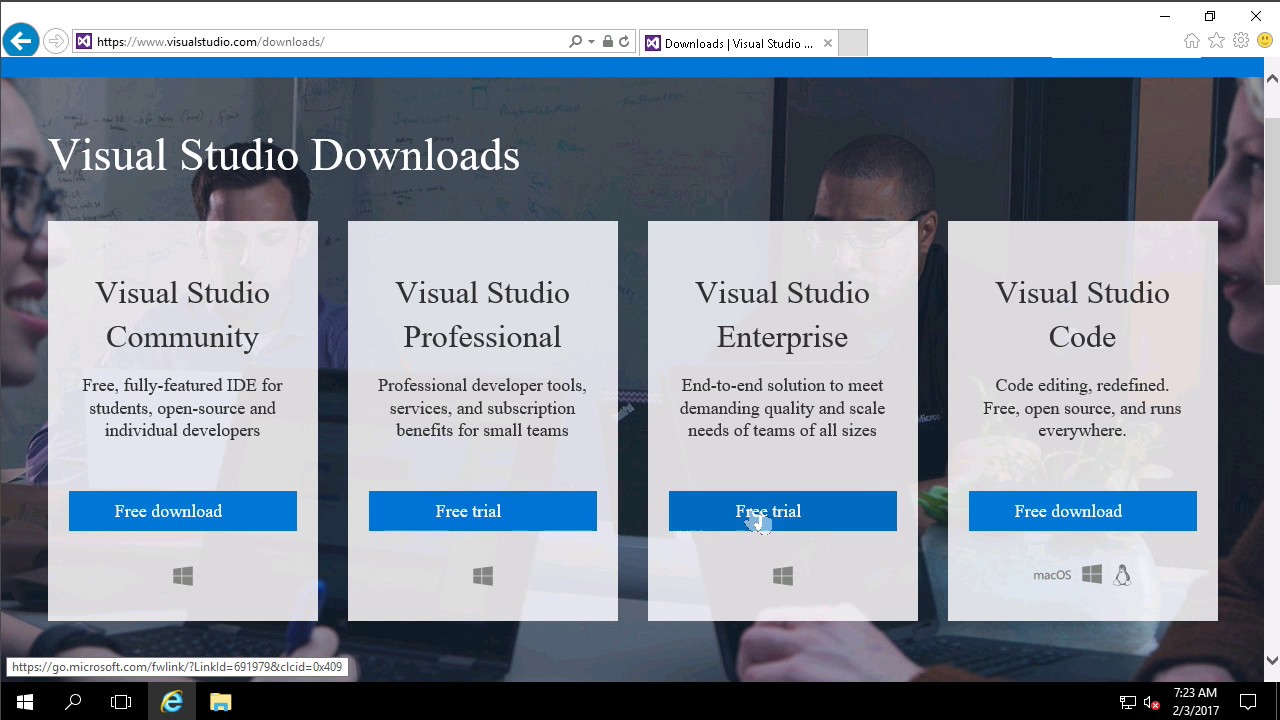Select the Downloads | Visual Studio tab
The image size is (1280, 720).
tap(738, 43)
